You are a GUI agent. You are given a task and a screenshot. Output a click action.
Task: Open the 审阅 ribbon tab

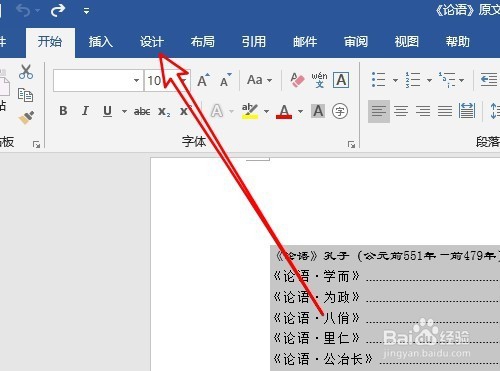[356, 42]
